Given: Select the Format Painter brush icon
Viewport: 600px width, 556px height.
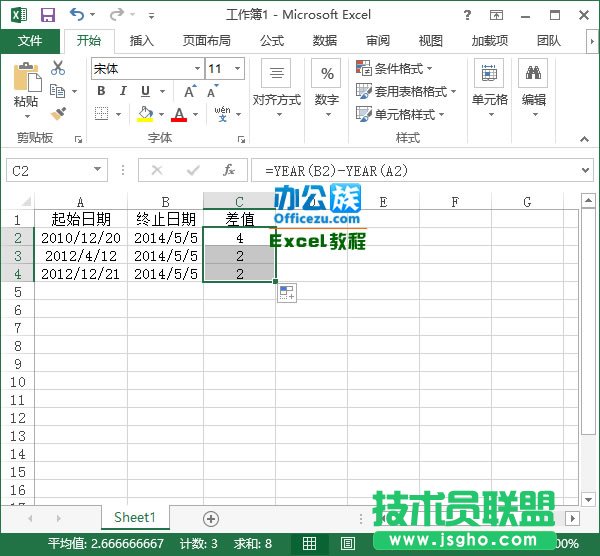Looking at the screenshot, I should click(x=58, y=114).
